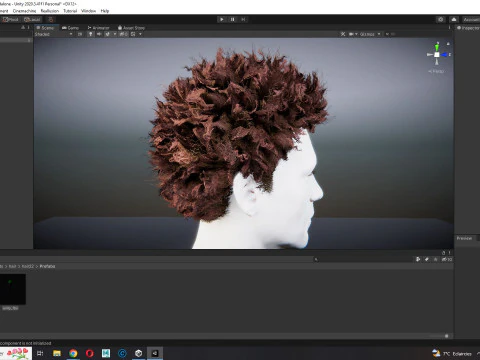Image resolution: width=480 pixels, height=360 pixels.
Task: Toggle scene lighting lightbulb icon
Action: click(90, 34)
